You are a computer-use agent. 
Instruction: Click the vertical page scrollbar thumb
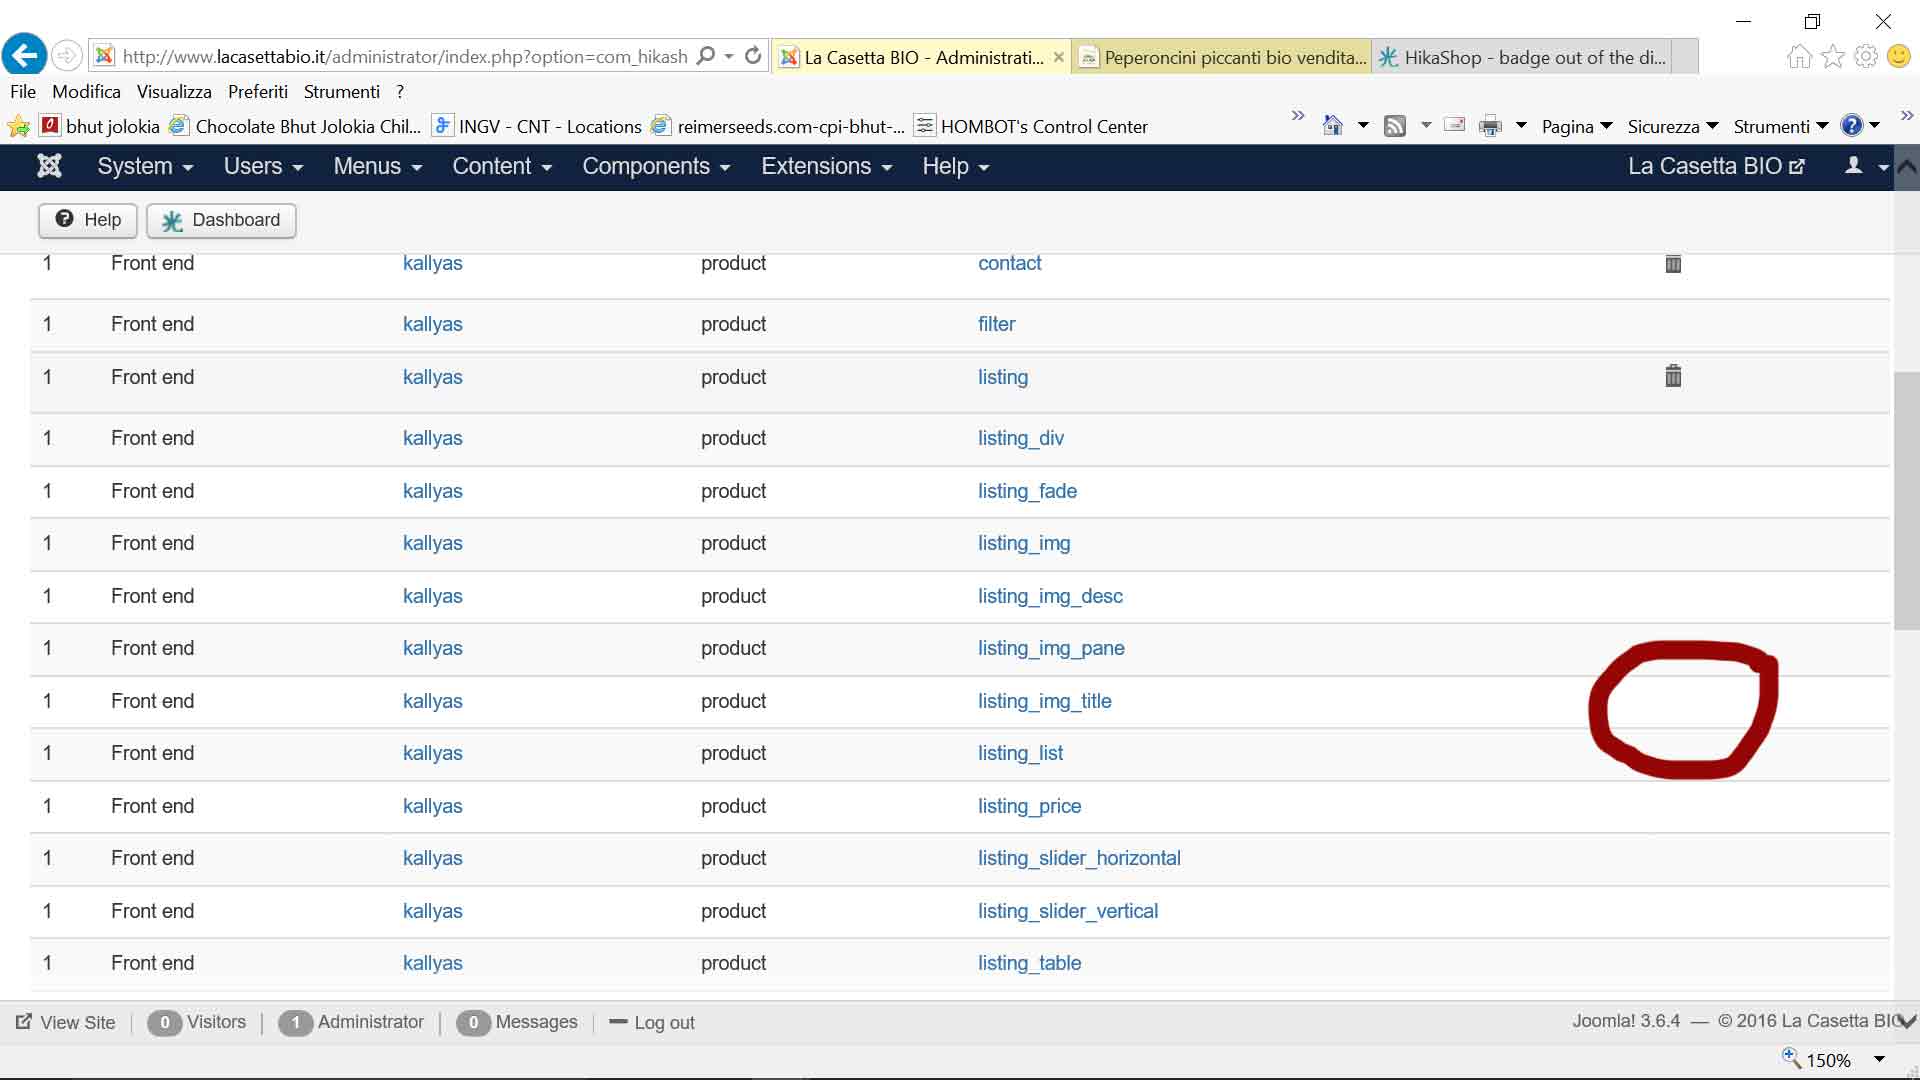click(x=1906, y=500)
